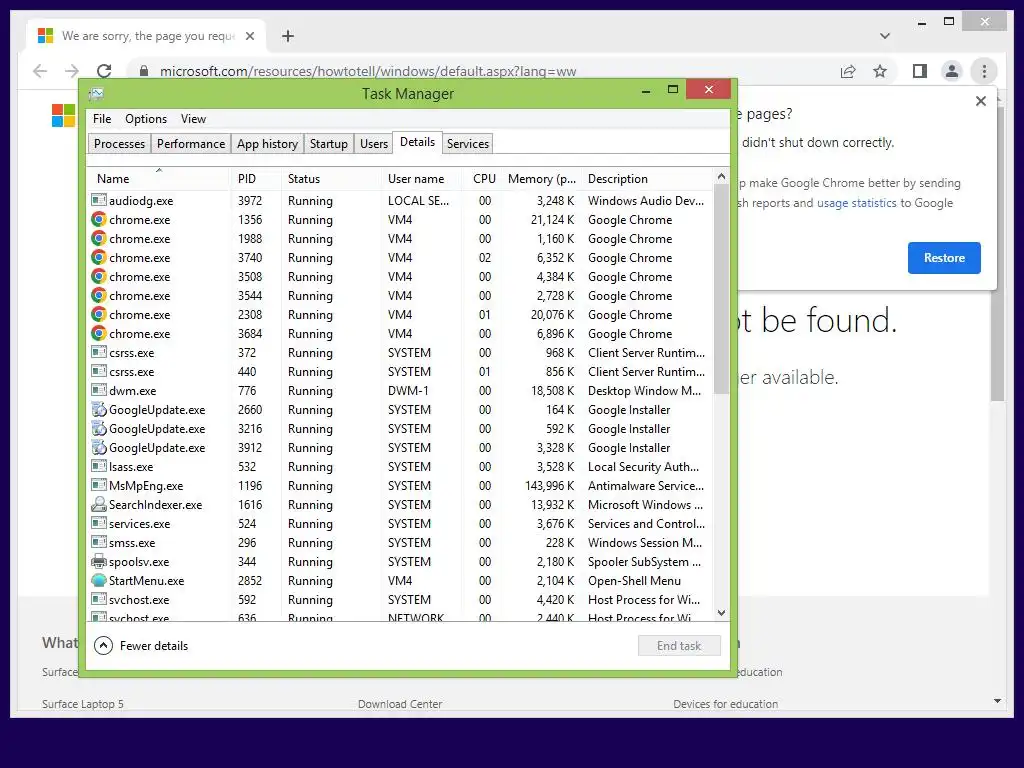Open Chrome side panel icon

click(920, 71)
